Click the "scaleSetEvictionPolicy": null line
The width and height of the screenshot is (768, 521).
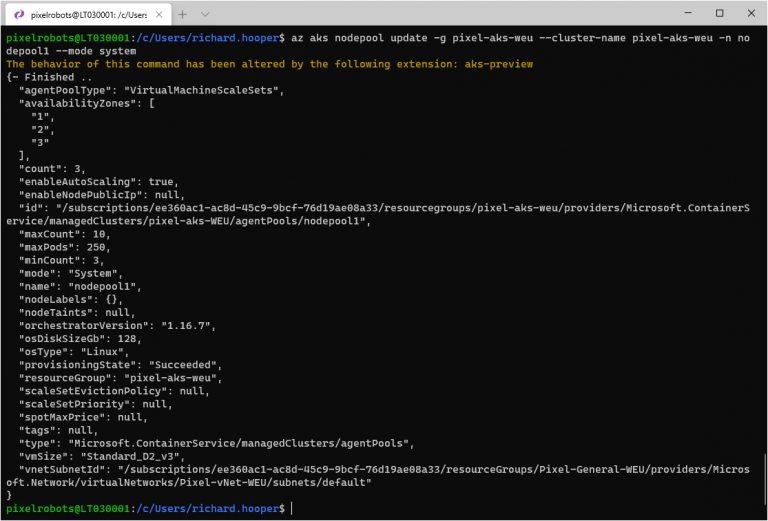(x=114, y=391)
